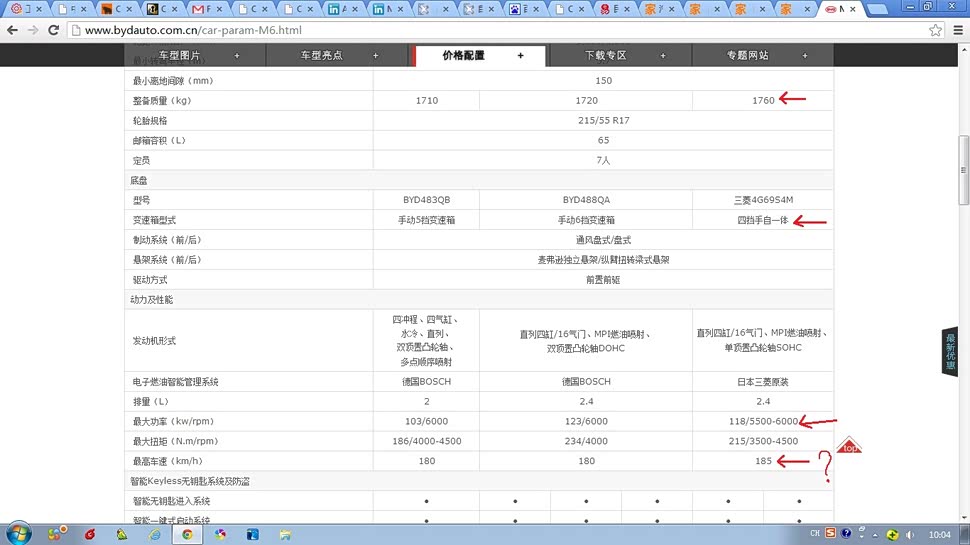Click the 最高车速 (km/h) row label
The width and height of the screenshot is (970, 545).
(x=167, y=461)
